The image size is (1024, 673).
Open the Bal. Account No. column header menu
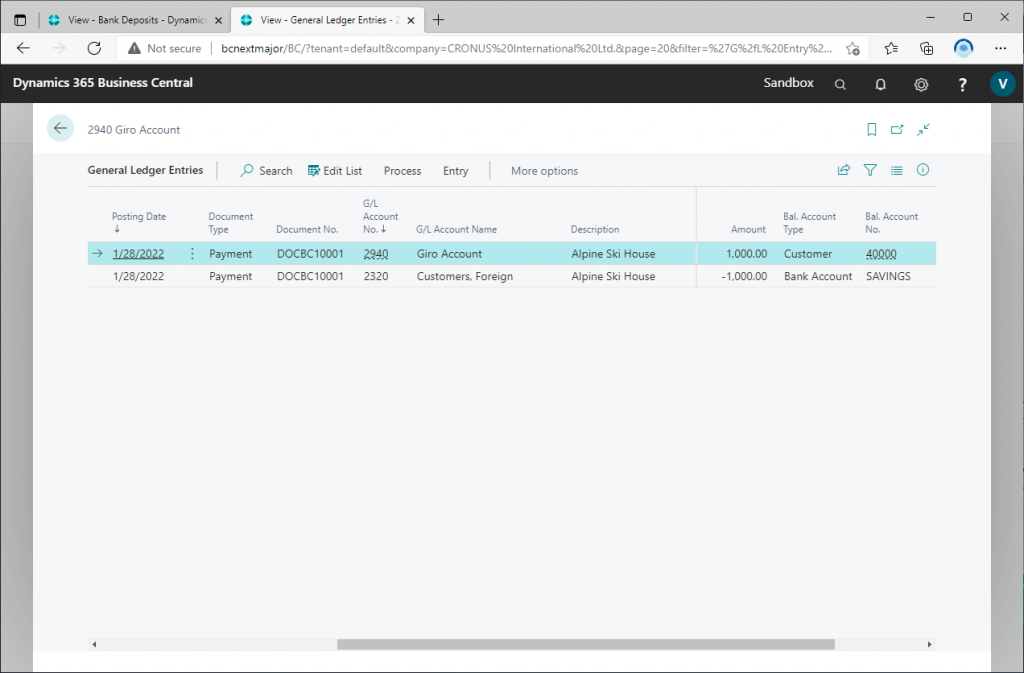click(891, 223)
